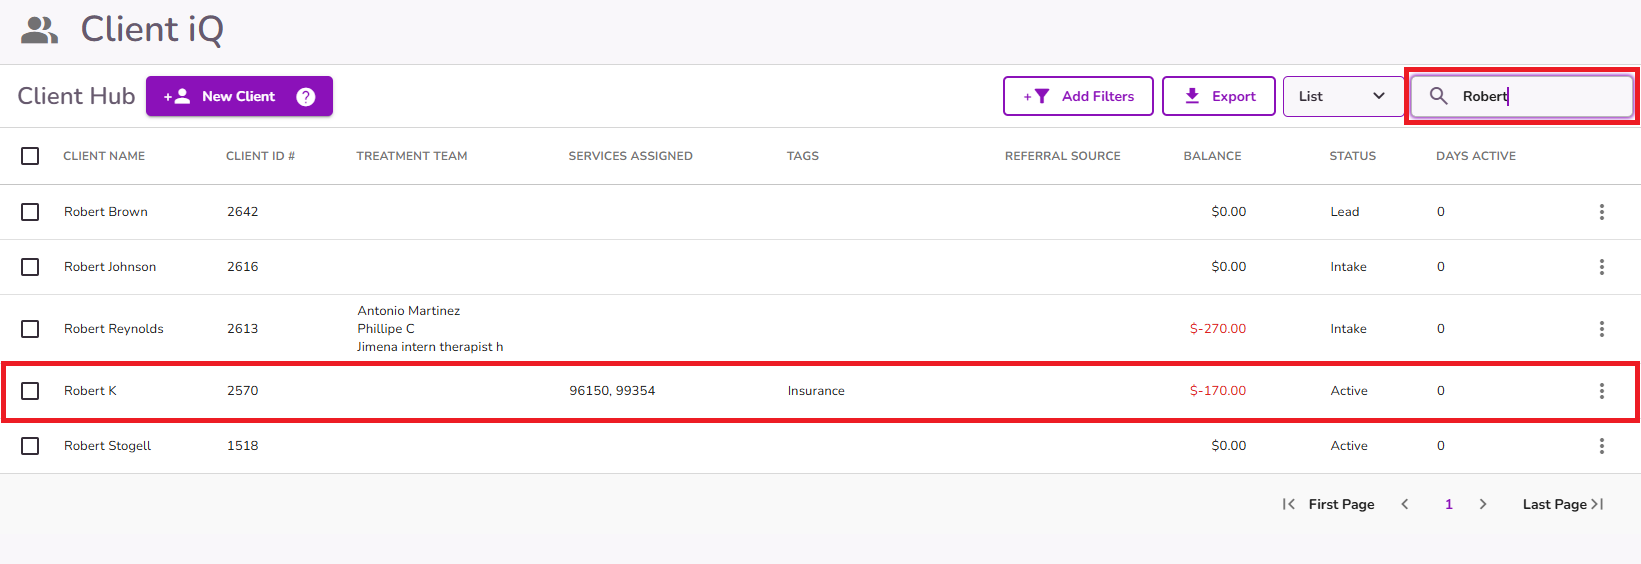The width and height of the screenshot is (1641, 564).
Task: Jump to Last Page
Action: (1563, 504)
